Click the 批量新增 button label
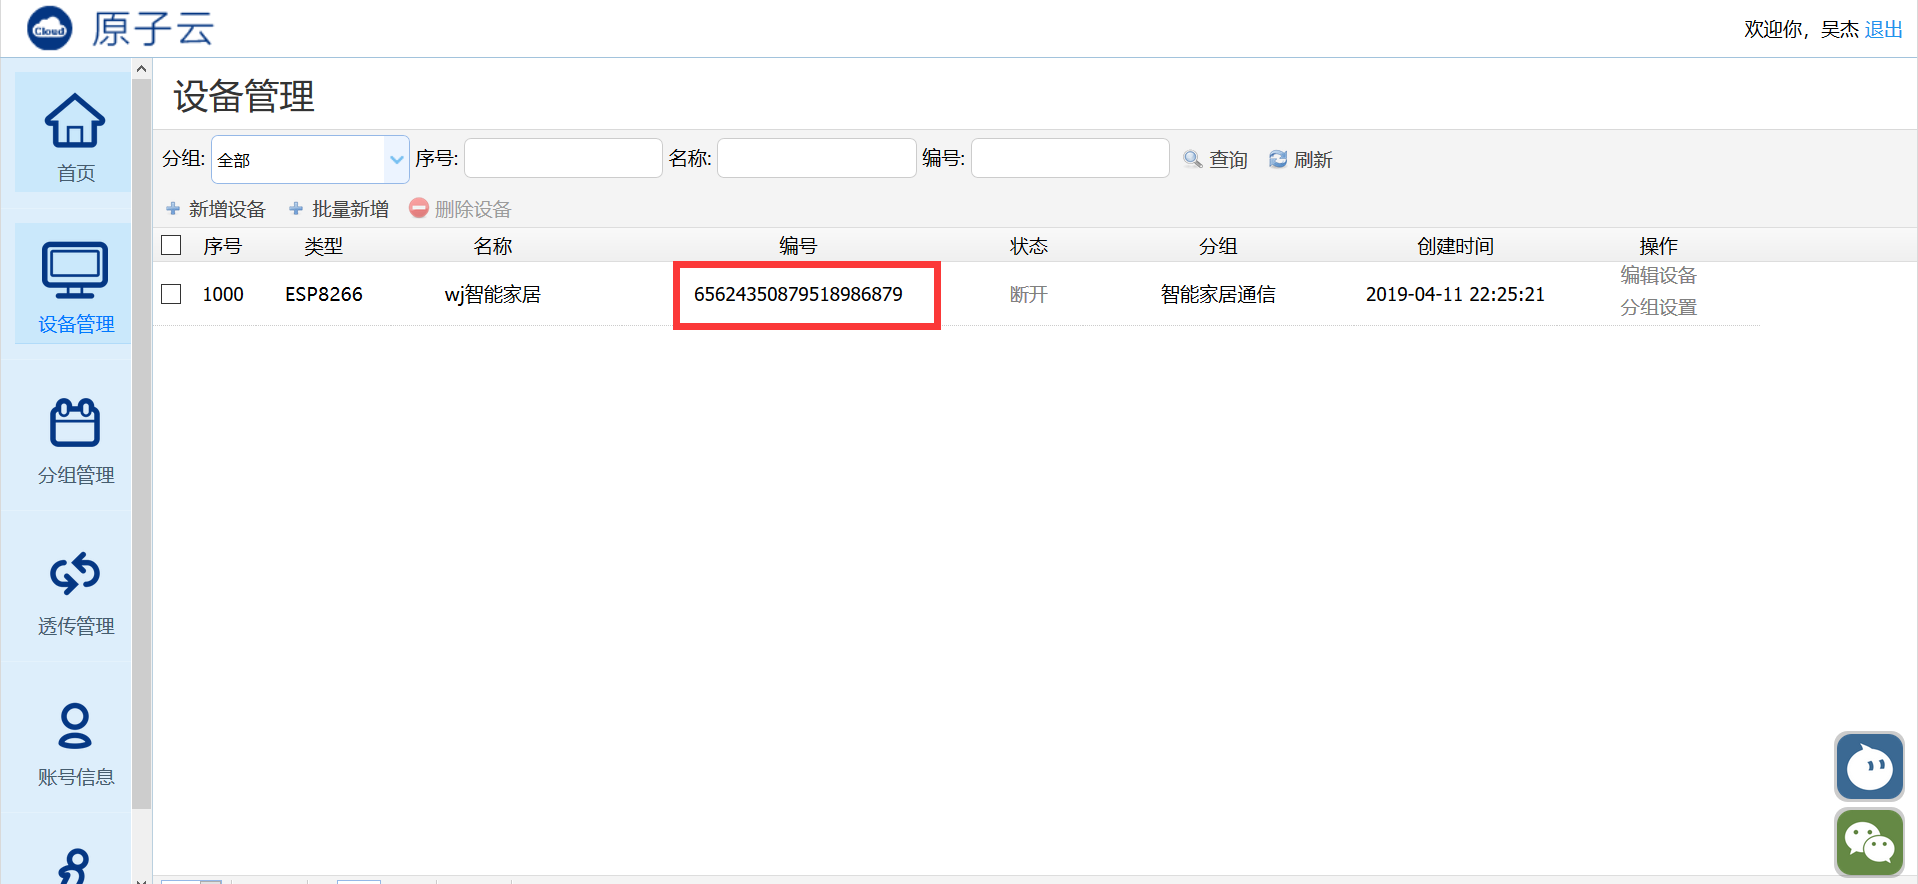The width and height of the screenshot is (1918, 884). tap(350, 209)
